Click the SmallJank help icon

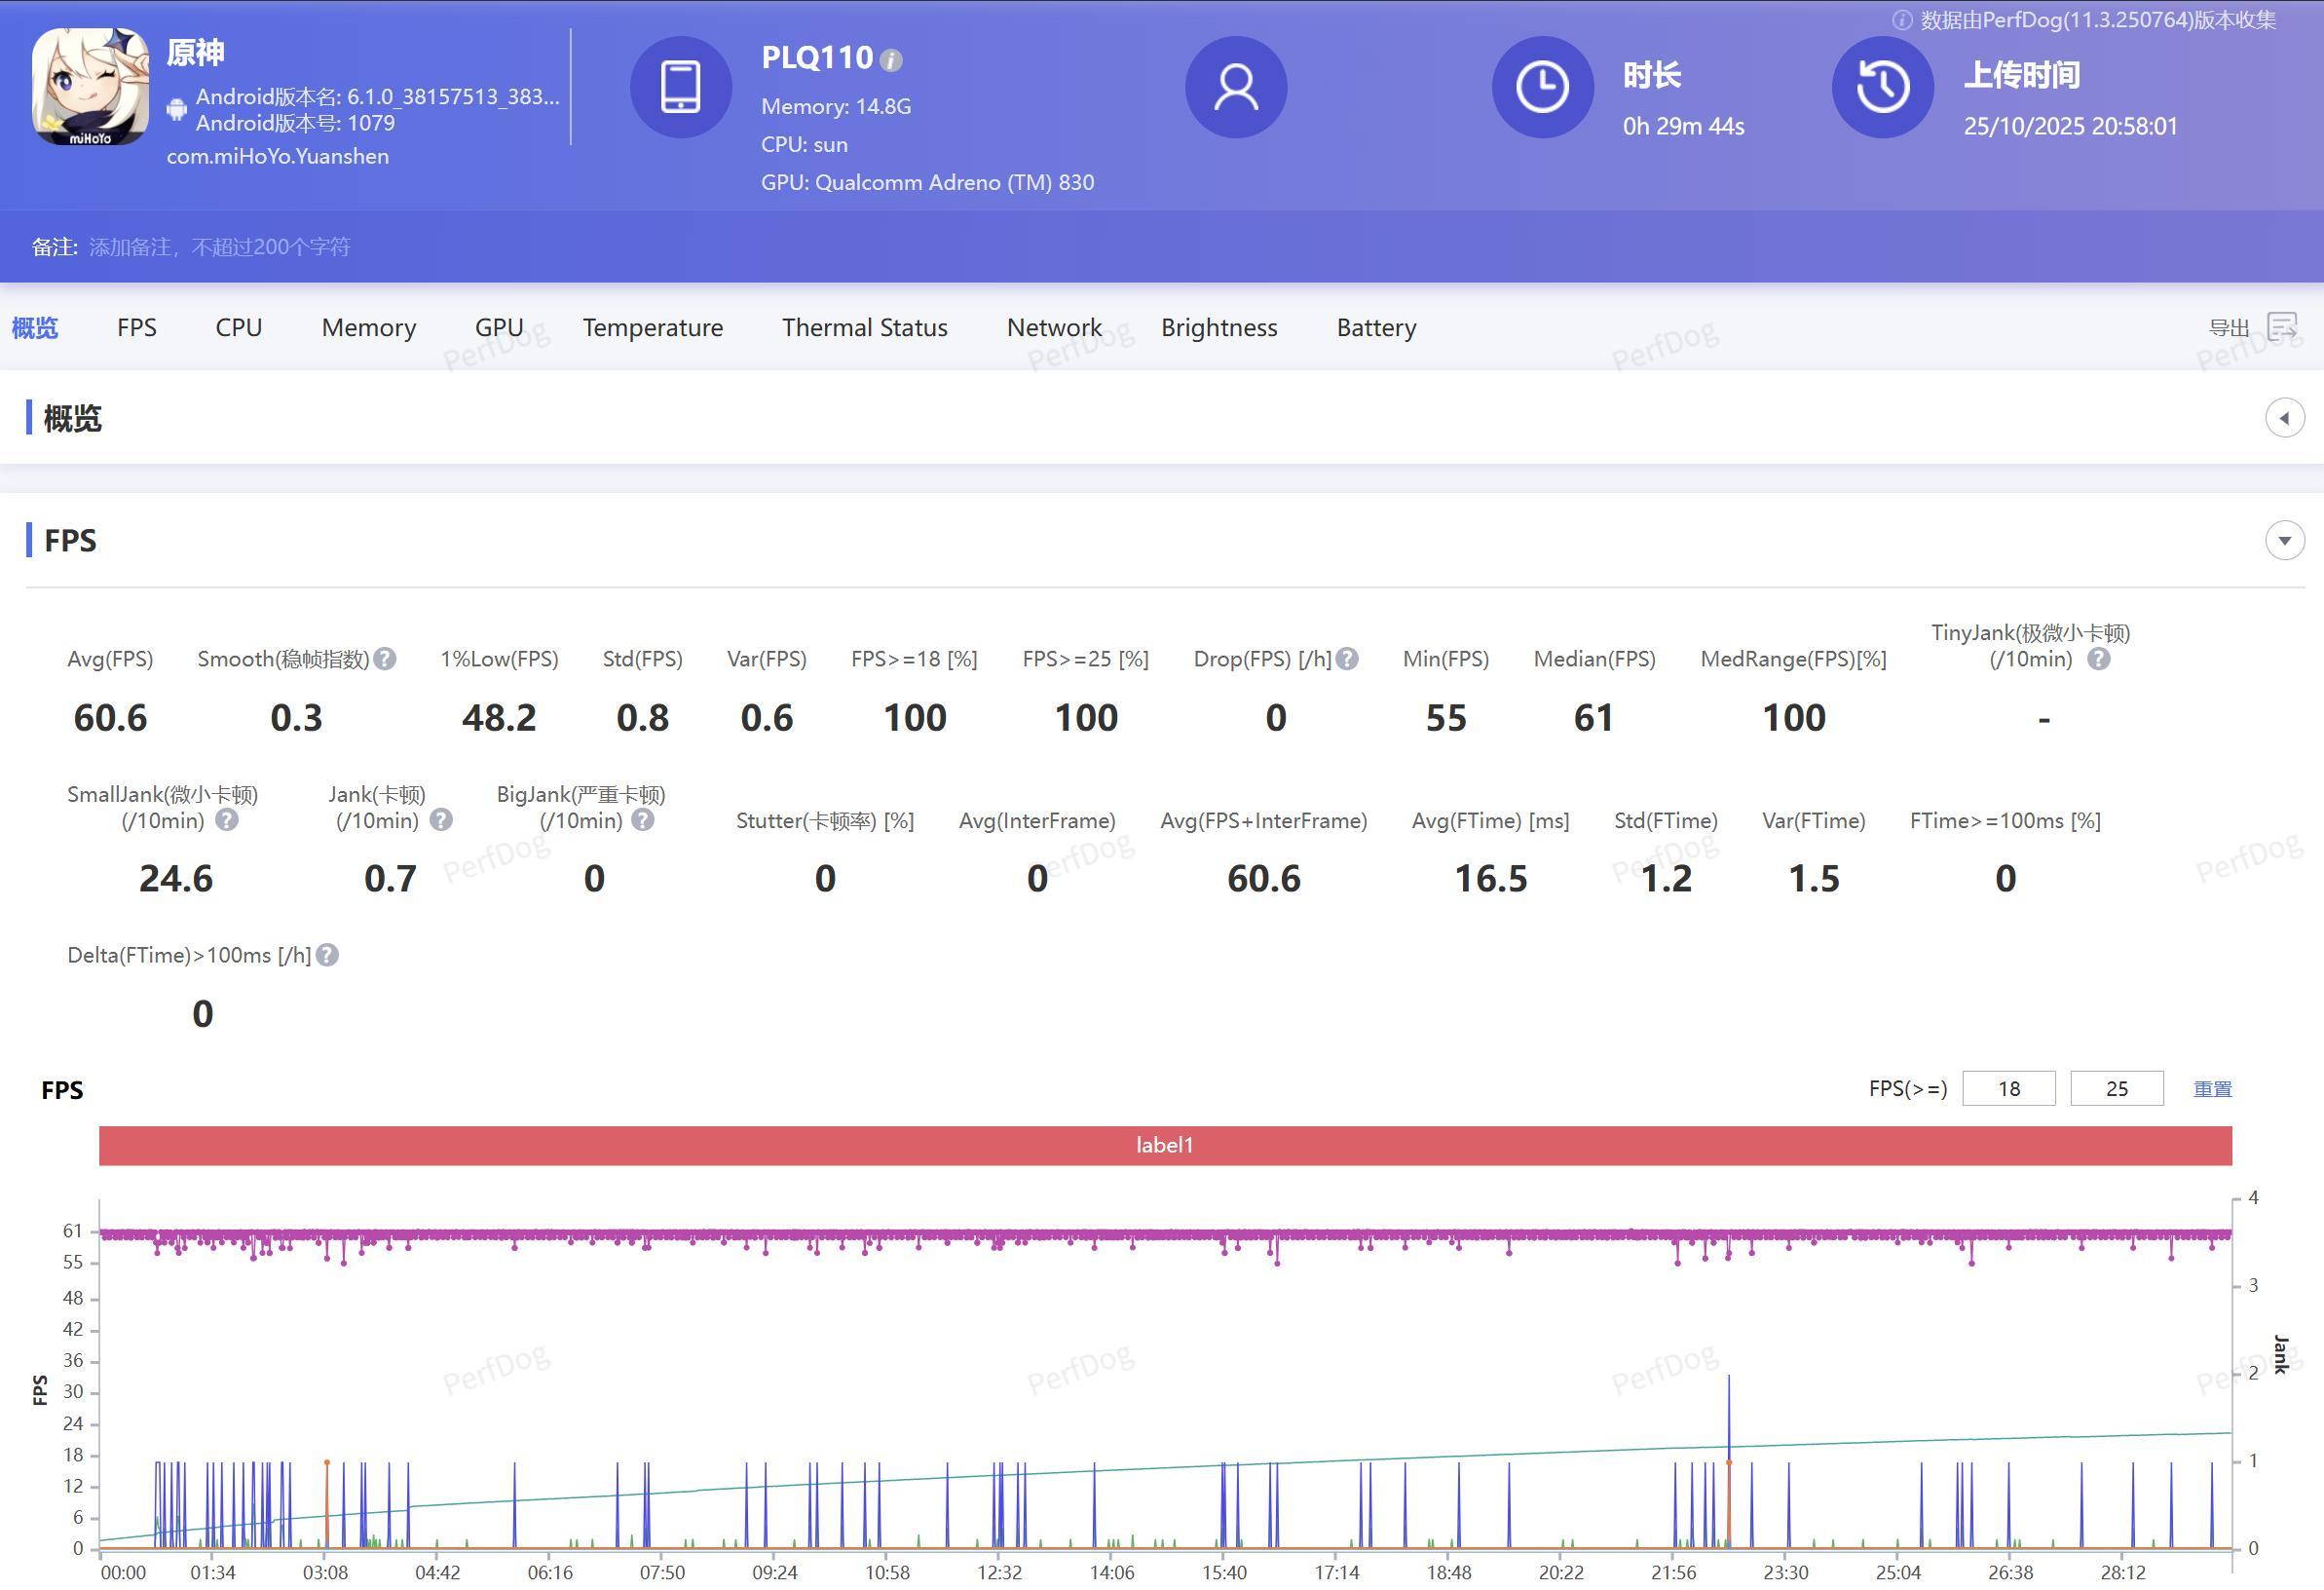227,820
